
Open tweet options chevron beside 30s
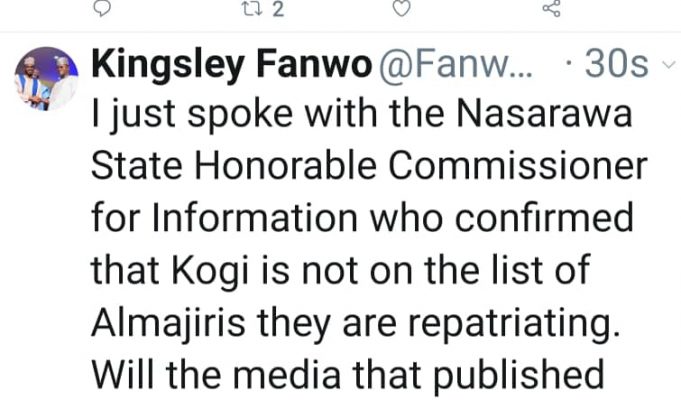pos(669,65)
